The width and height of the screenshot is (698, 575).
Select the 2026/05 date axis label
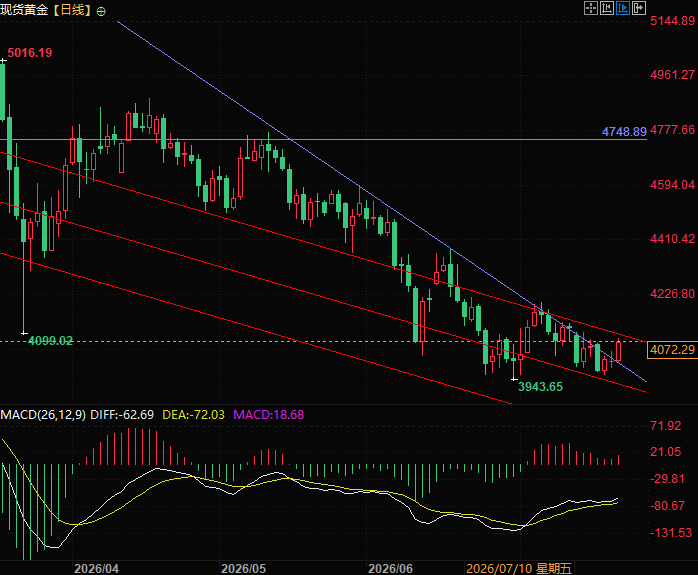point(243,568)
